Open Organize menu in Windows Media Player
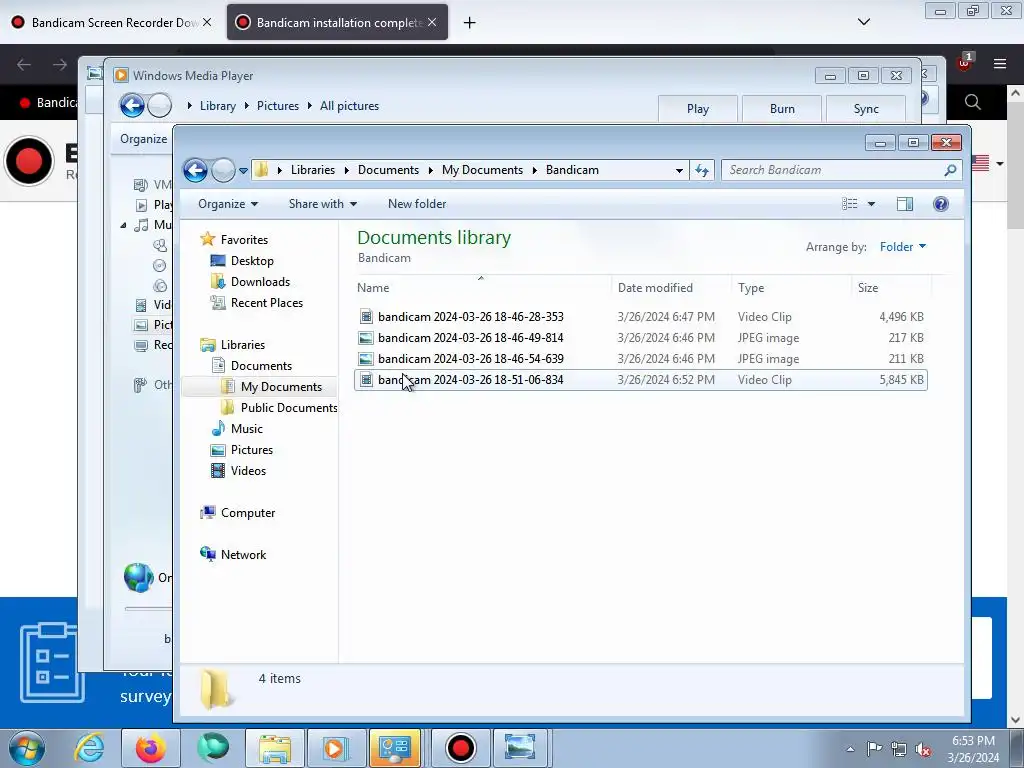The height and width of the screenshot is (768, 1024). coord(144,139)
